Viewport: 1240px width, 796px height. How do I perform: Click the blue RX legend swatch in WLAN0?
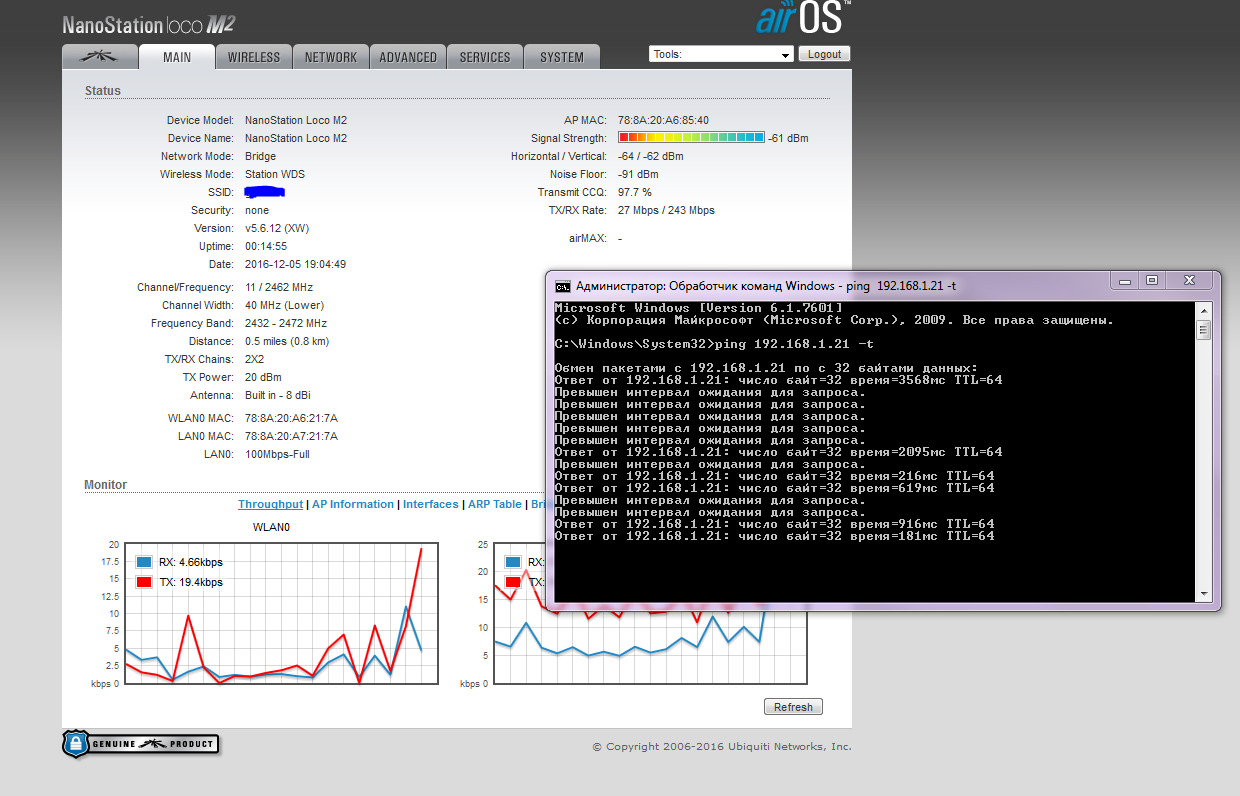pos(144,562)
